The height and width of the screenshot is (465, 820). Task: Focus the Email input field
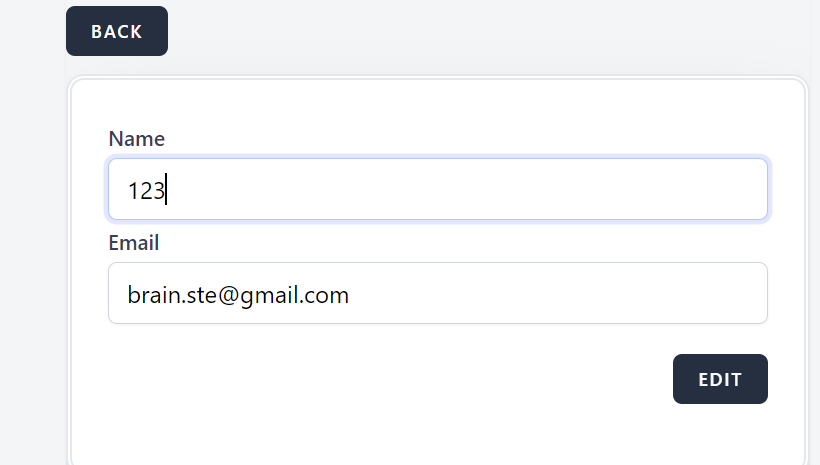437,293
